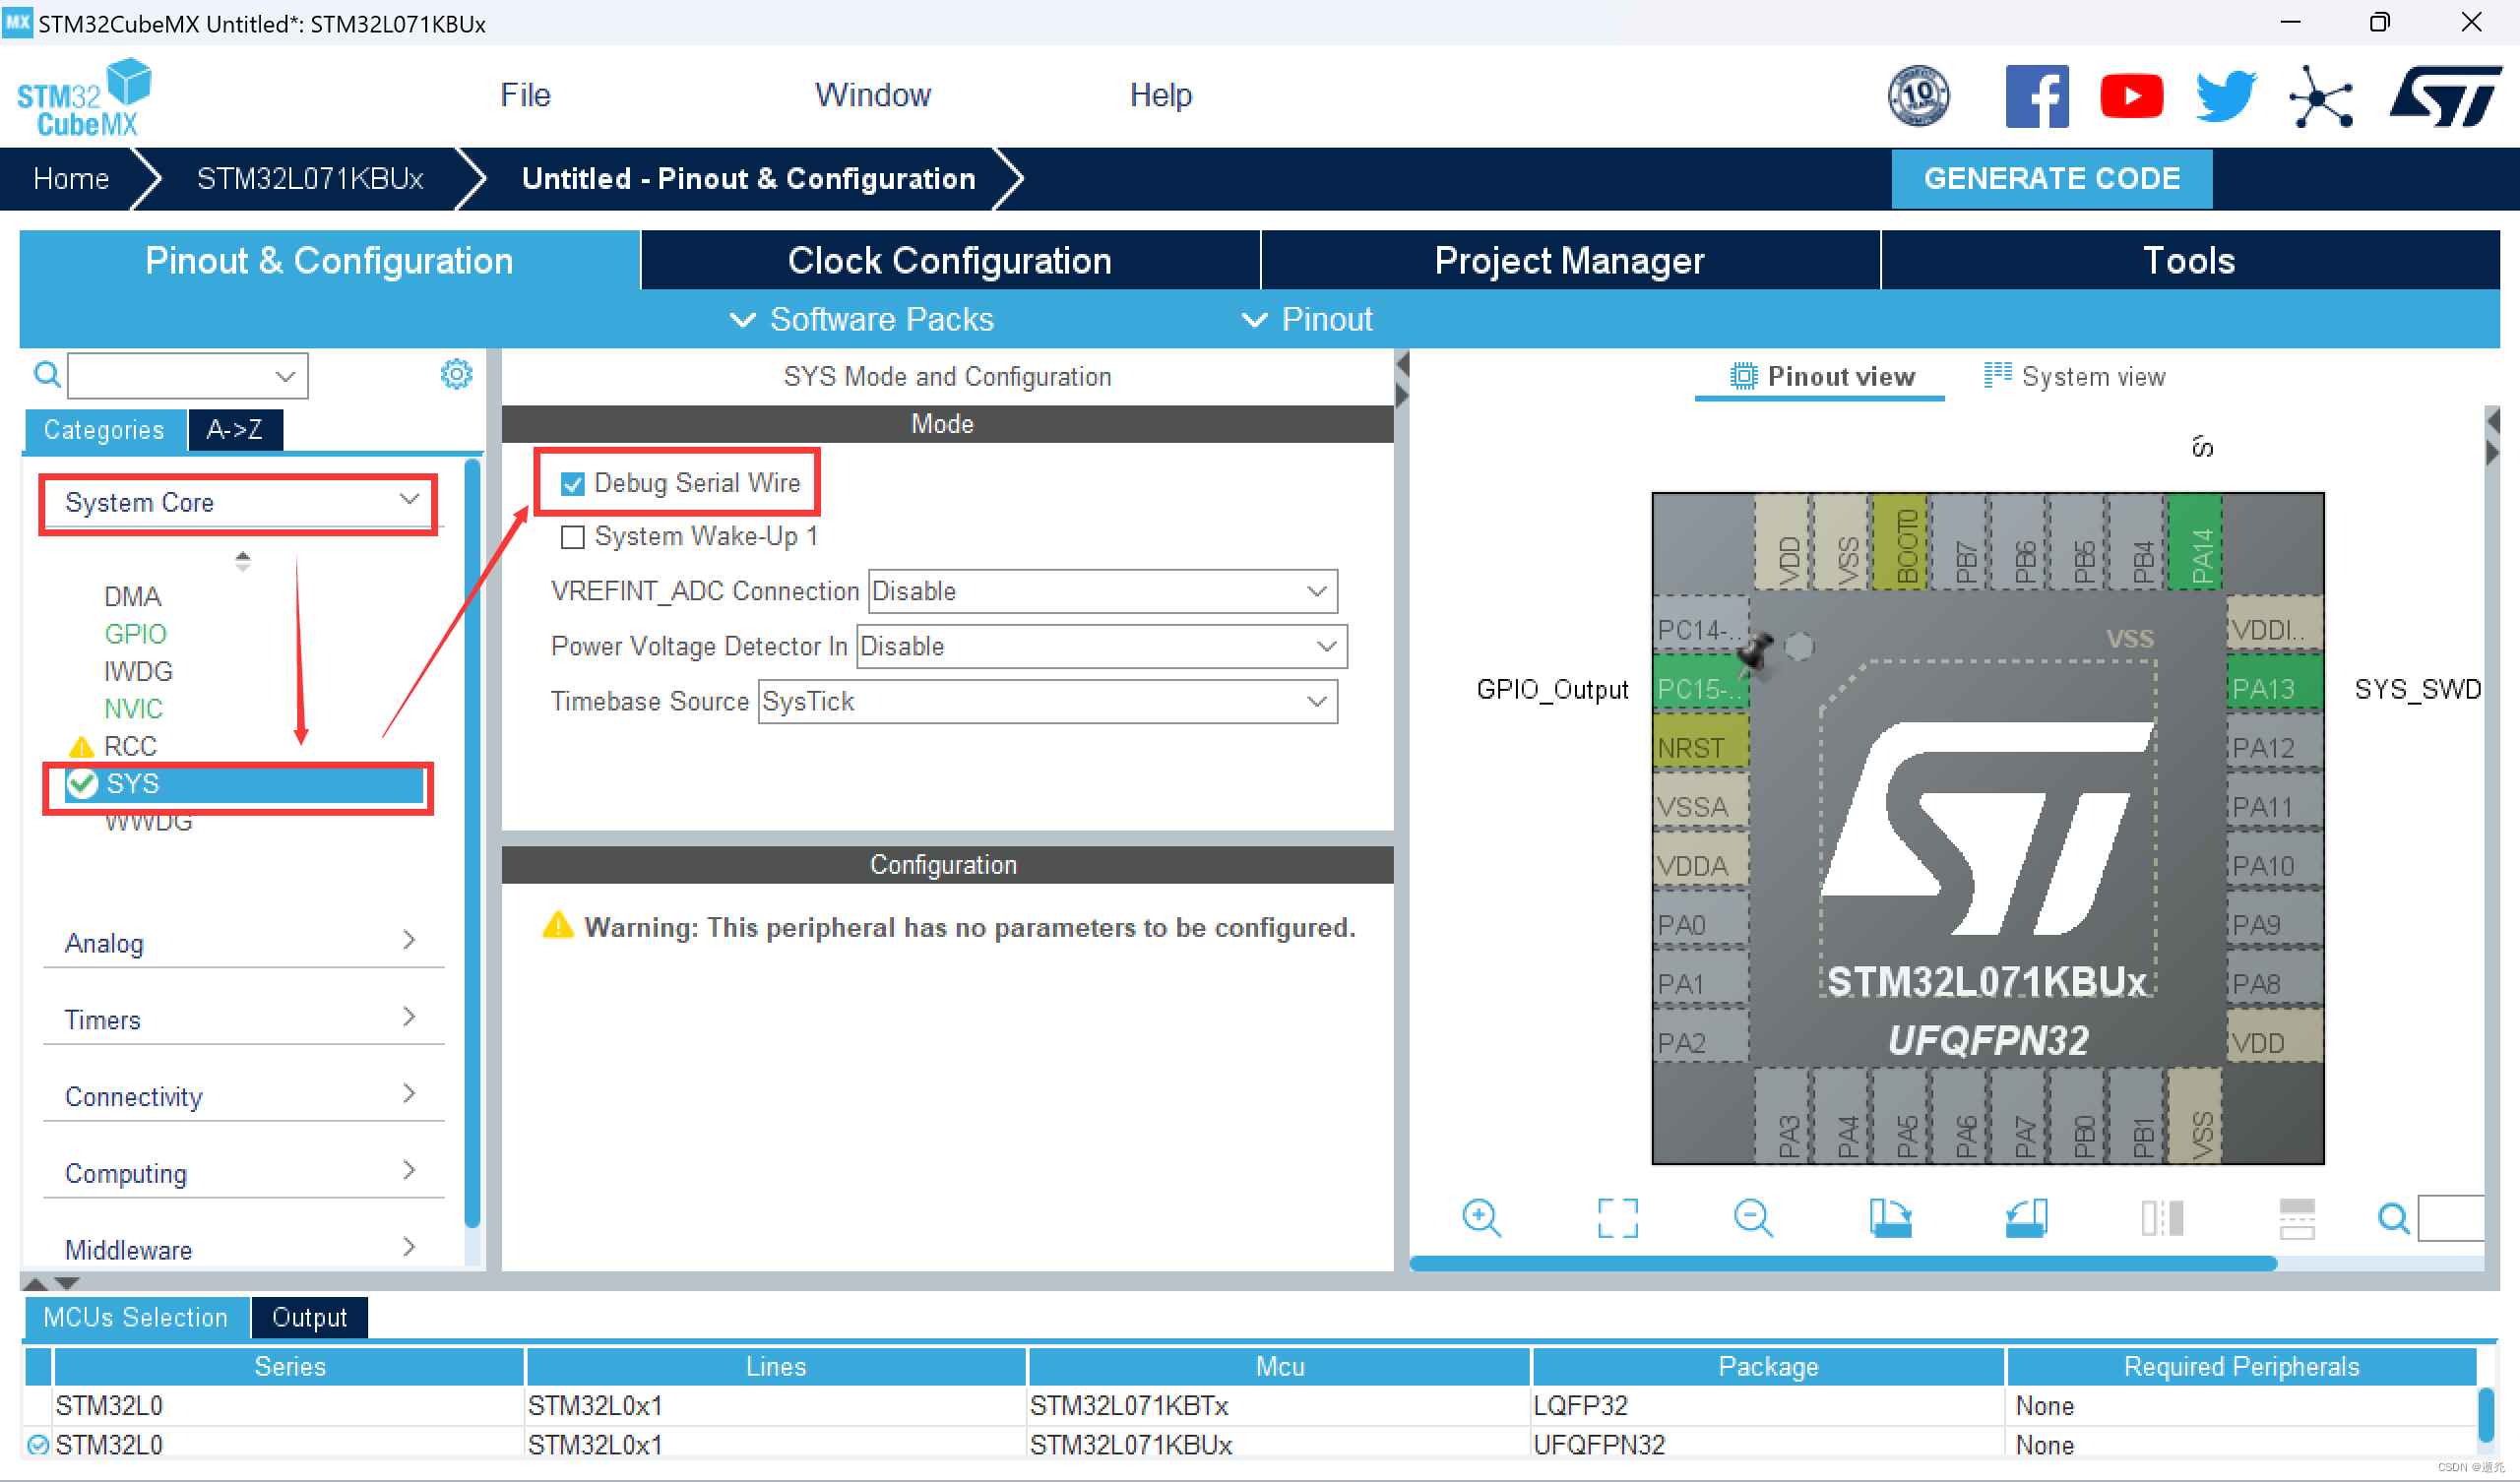The height and width of the screenshot is (1482, 2520).
Task: Switch to System view
Action: [2075, 376]
